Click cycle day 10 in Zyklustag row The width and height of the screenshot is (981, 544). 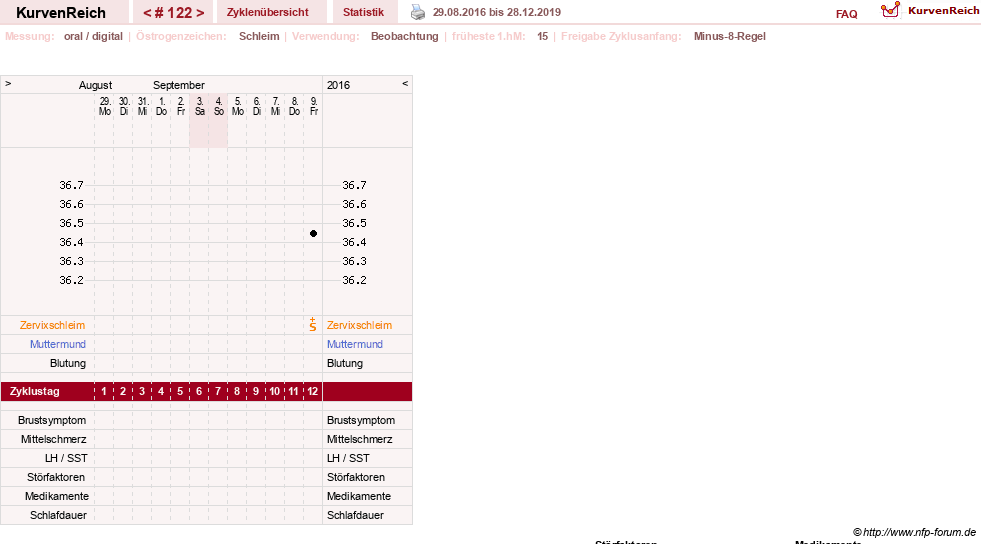[x=275, y=391]
